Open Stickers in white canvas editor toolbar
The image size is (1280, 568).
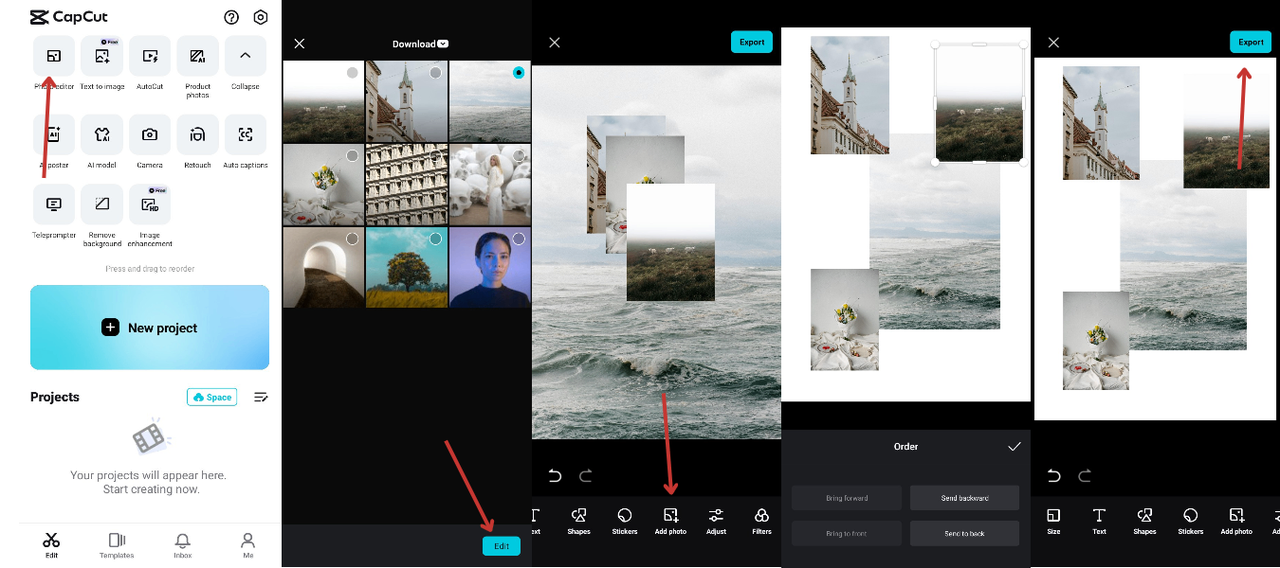(1190, 521)
